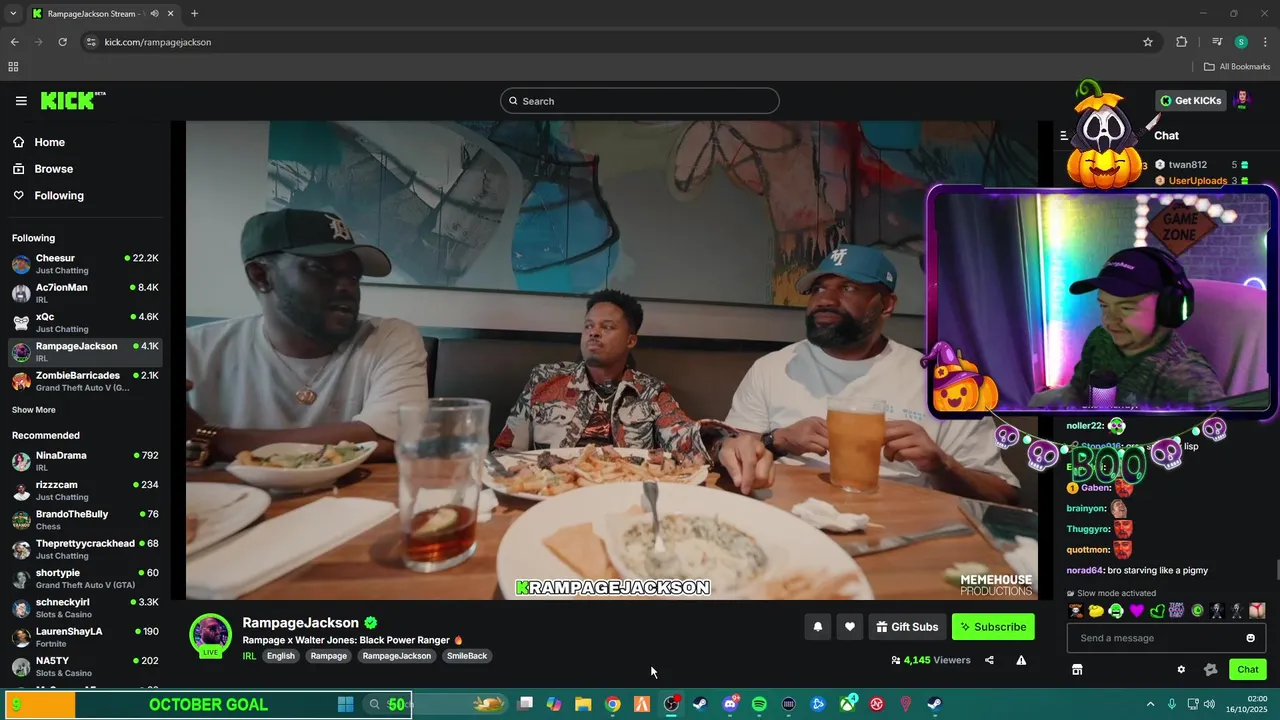The image size is (1280, 720).
Task: Subscribe to RampageJackson
Action: tap(993, 627)
